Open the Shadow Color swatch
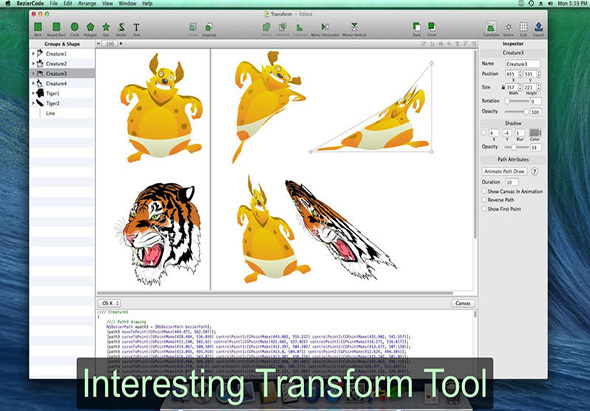This screenshot has width=590, height=411. (x=535, y=133)
